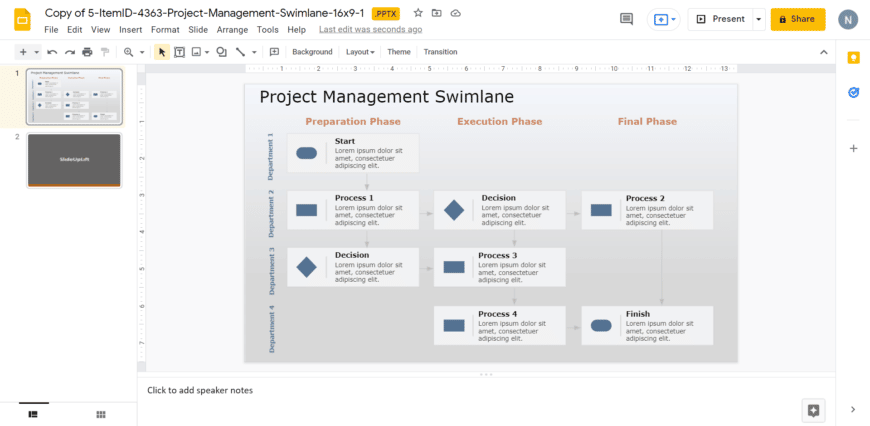Redo the last action
Viewport: 870px width, 426px height.
click(x=70, y=52)
